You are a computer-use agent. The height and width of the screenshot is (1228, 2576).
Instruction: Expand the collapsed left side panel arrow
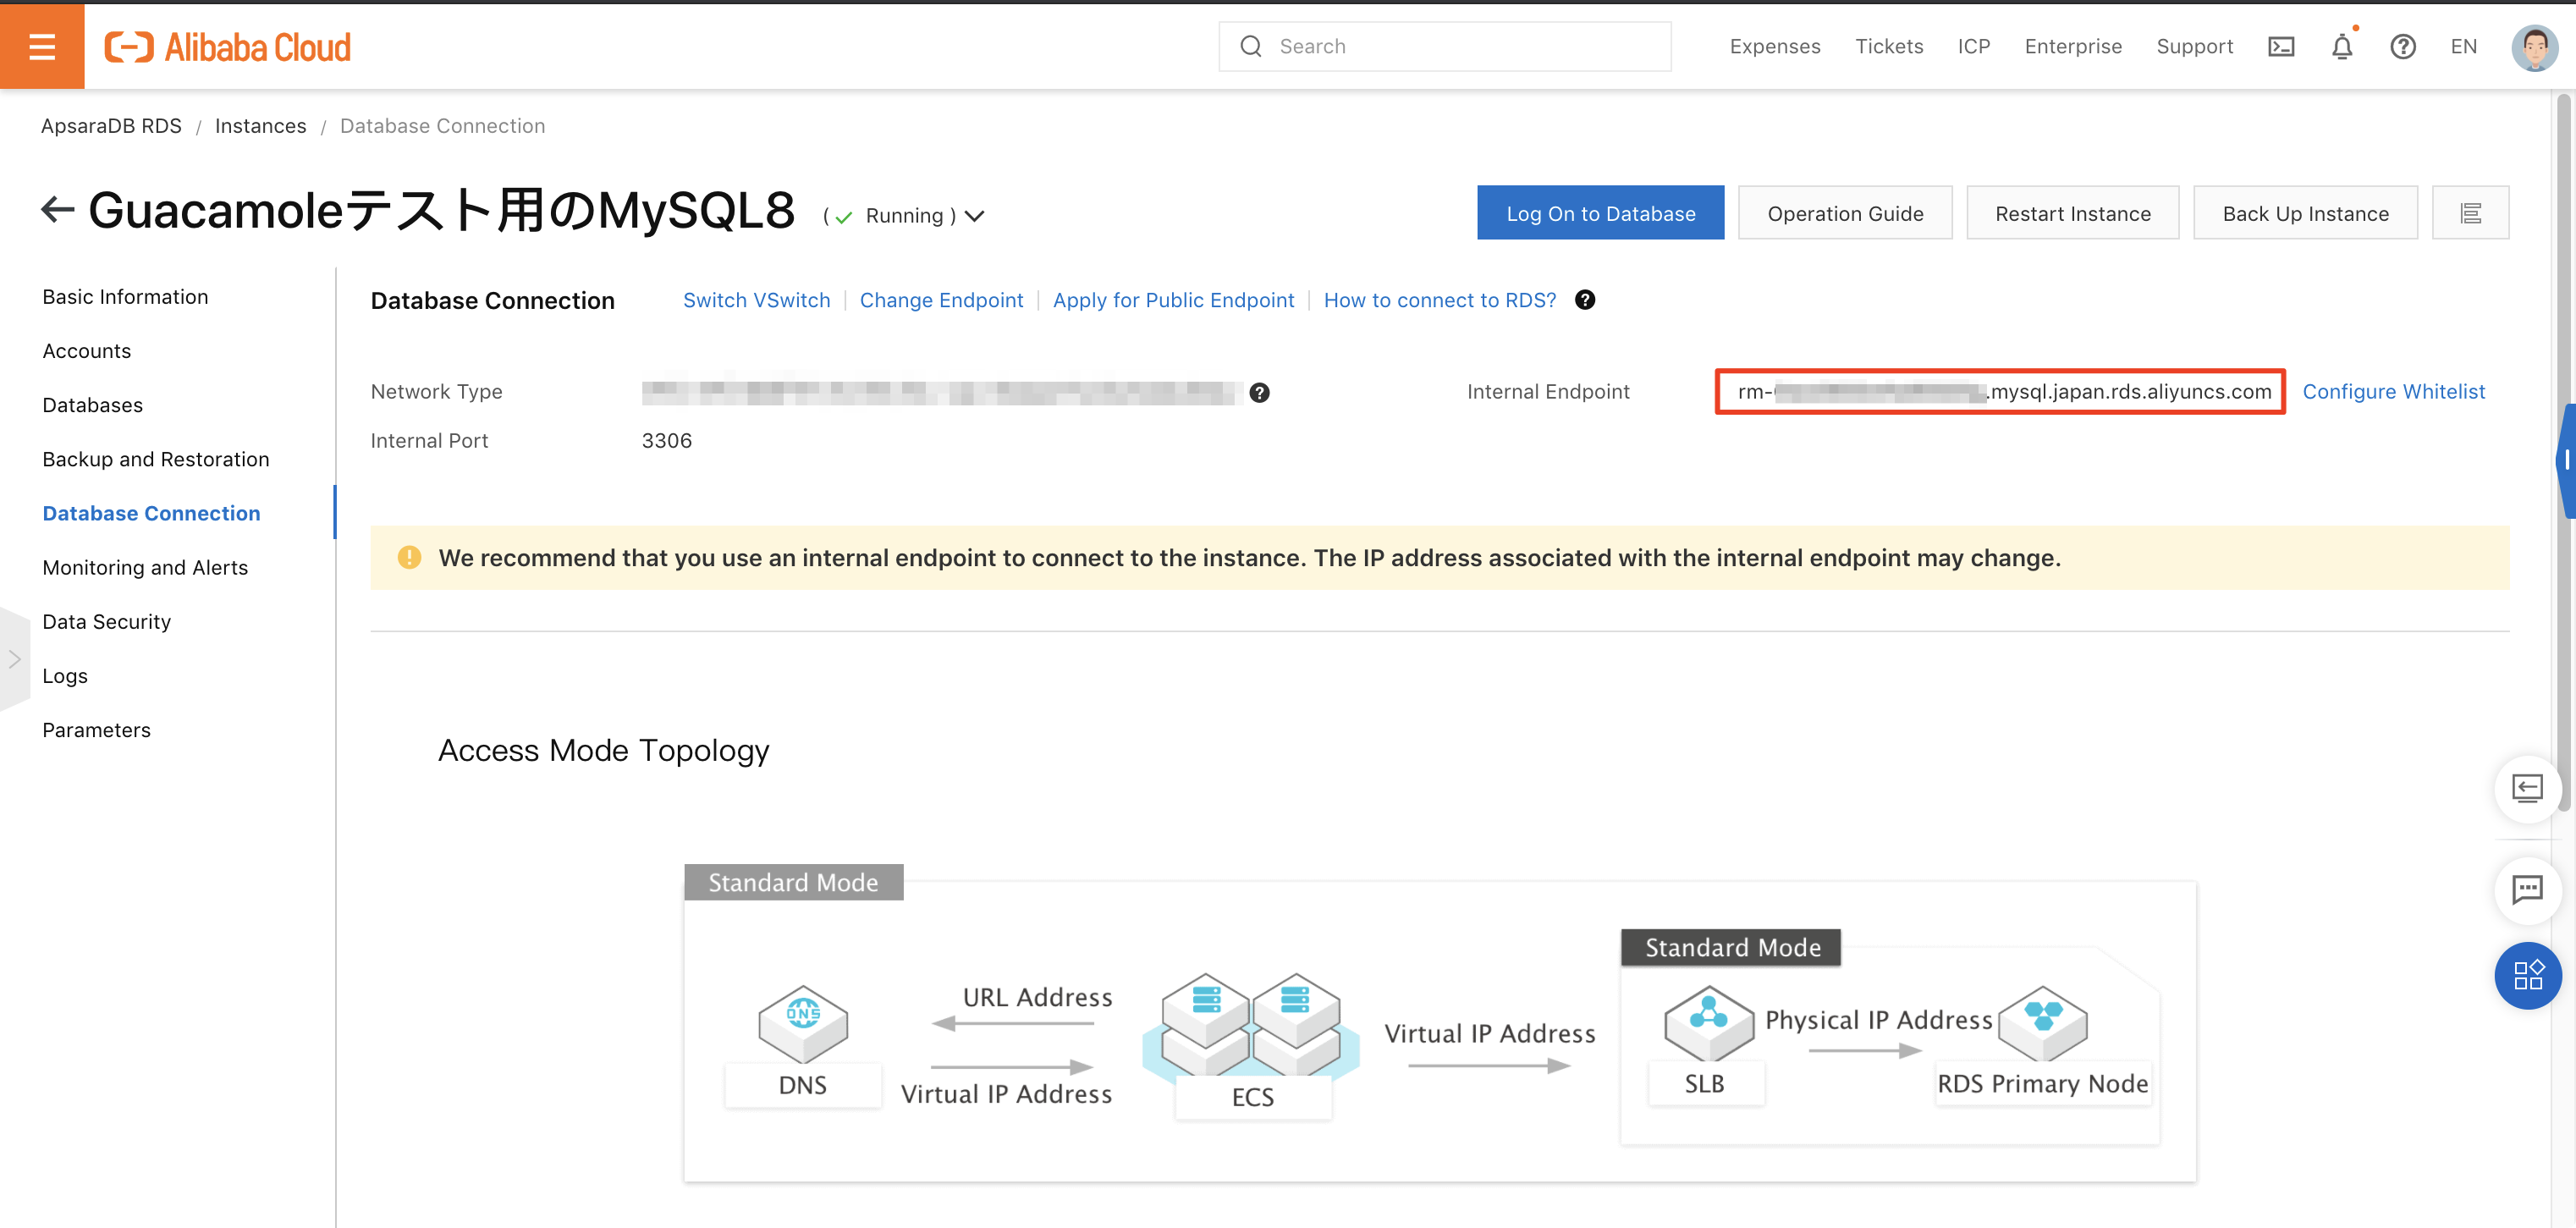tap(15, 659)
